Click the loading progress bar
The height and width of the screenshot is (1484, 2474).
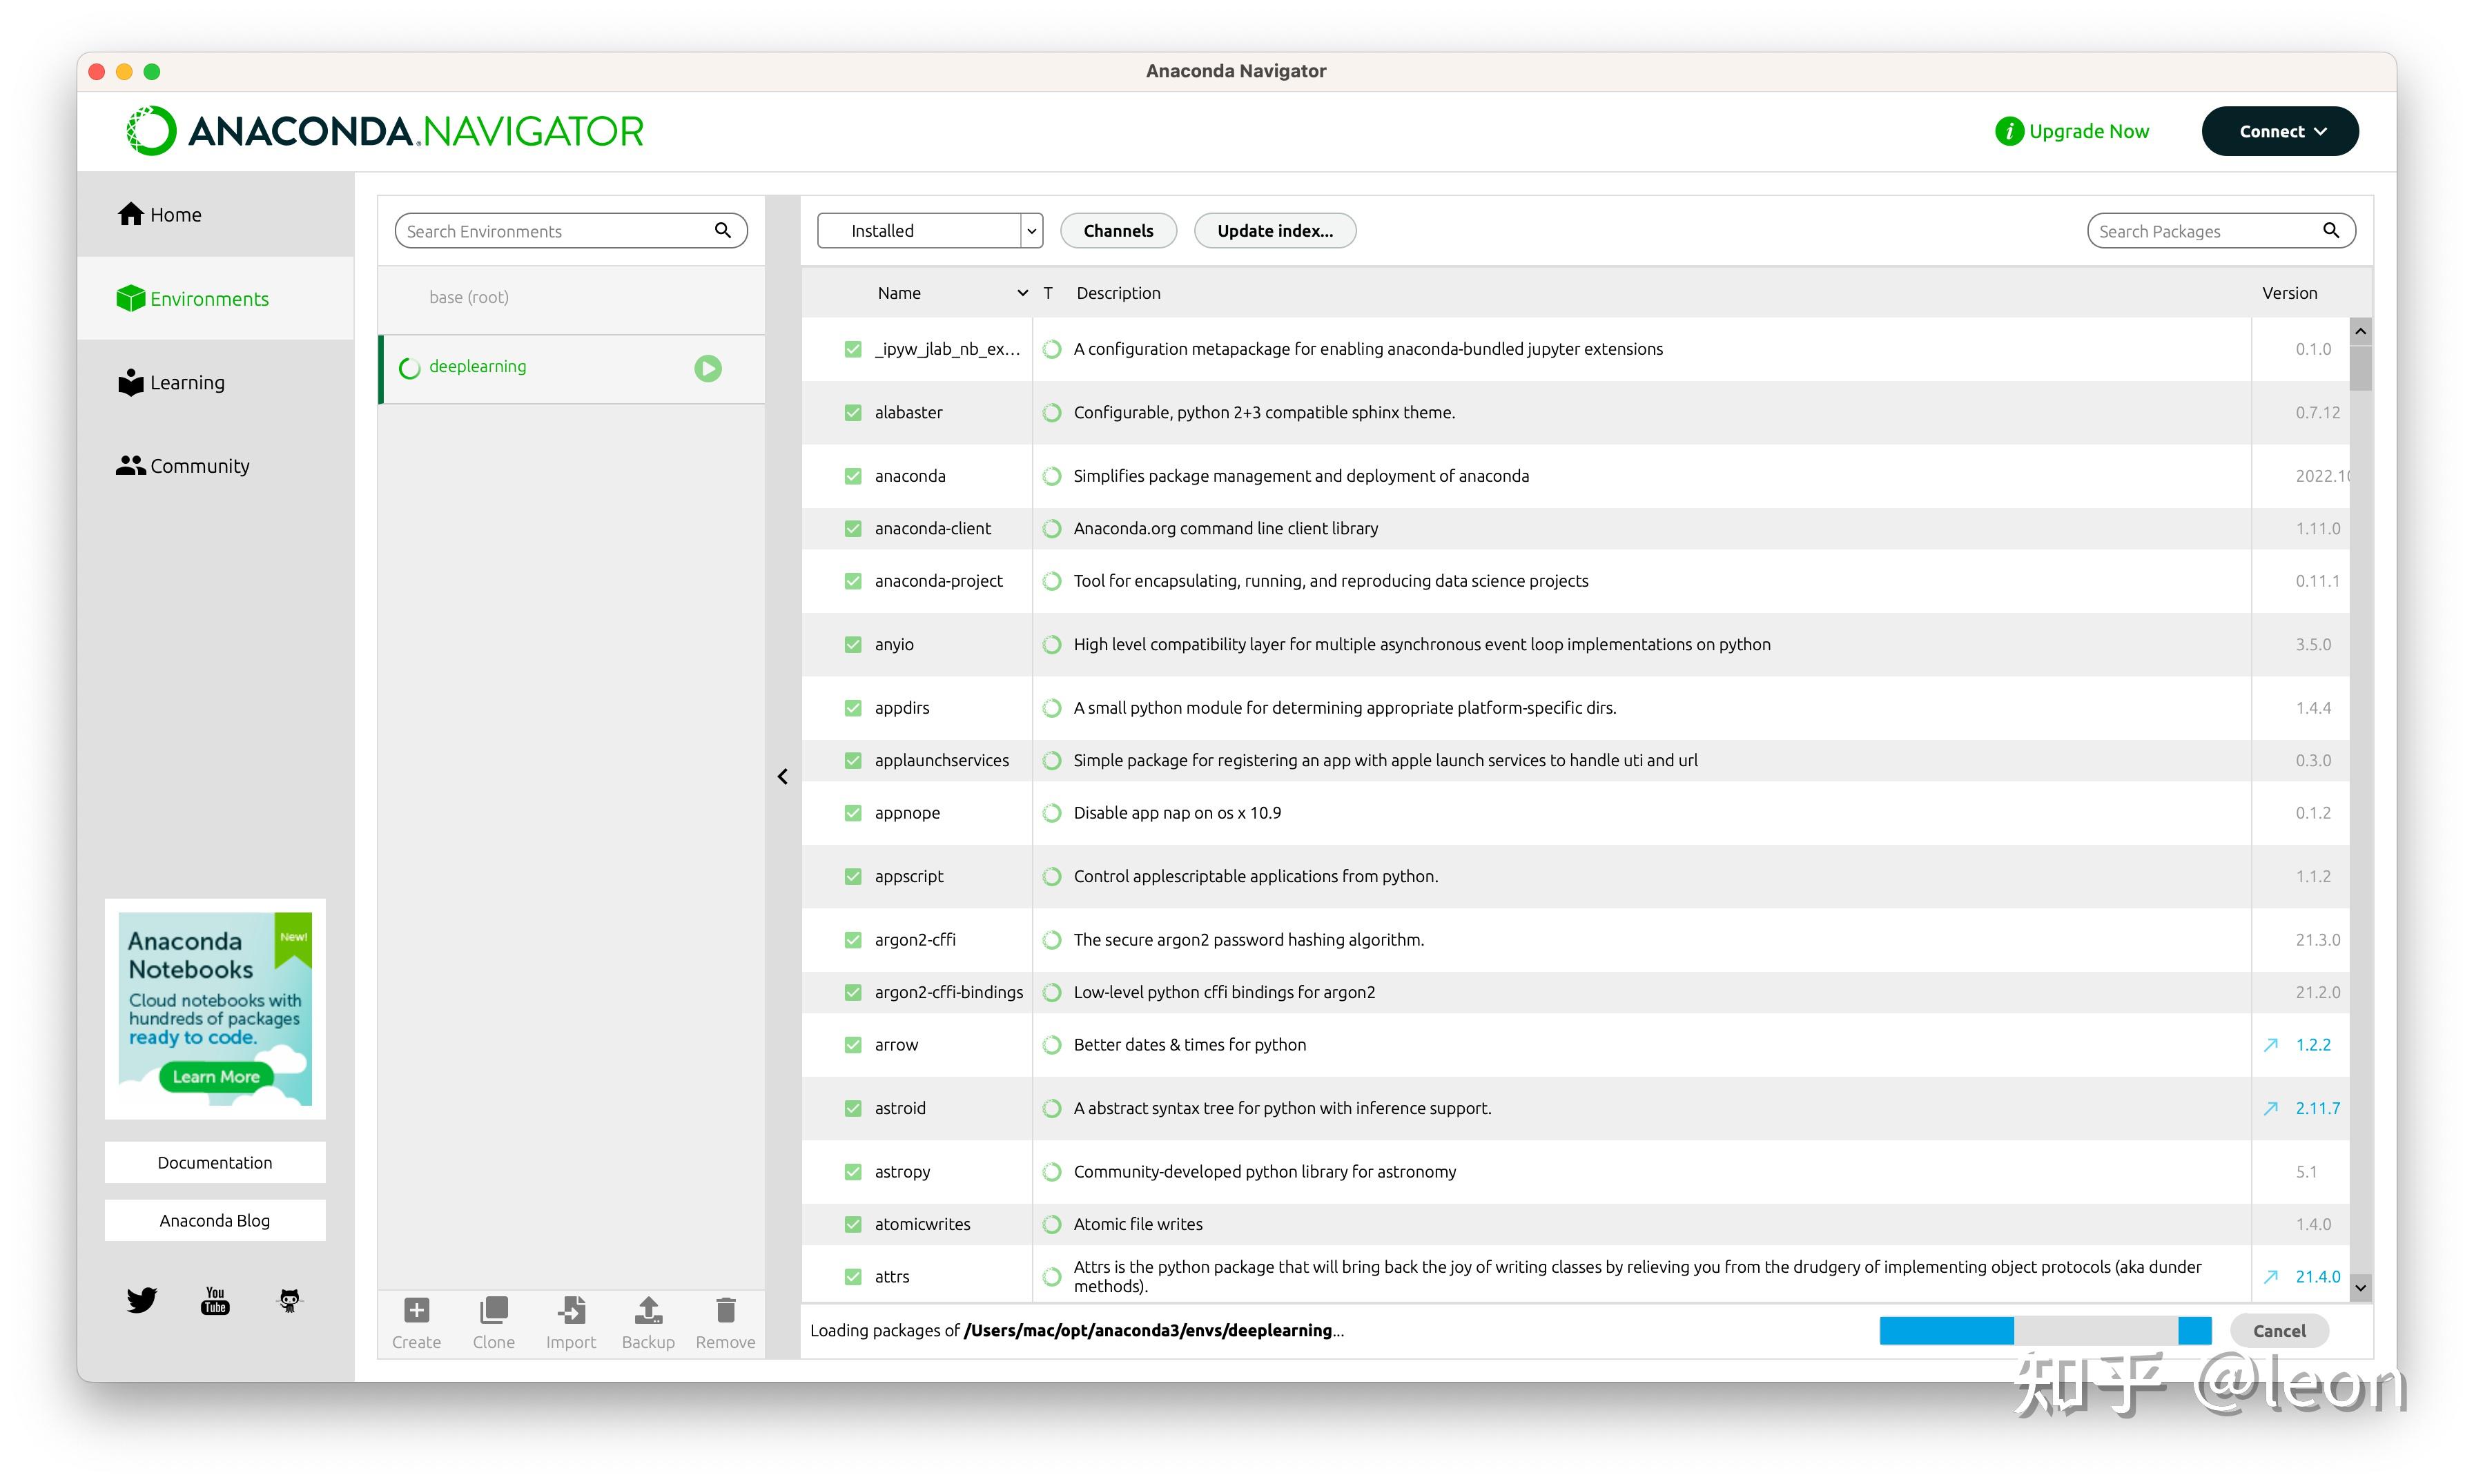2045,1331
